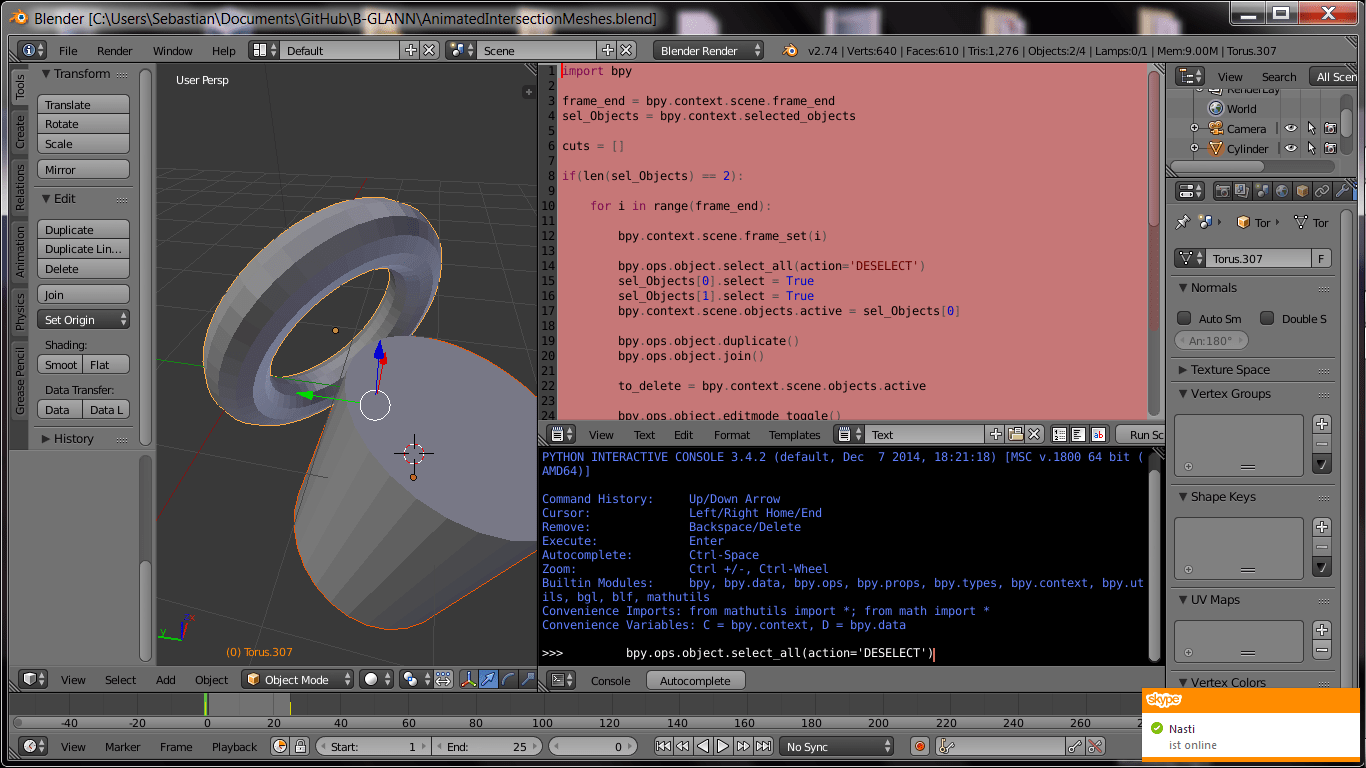Hide the Cylinder object in the Outliner
Viewport: 1366px width, 768px height.
pyautogui.click(x=1291, y=148)
